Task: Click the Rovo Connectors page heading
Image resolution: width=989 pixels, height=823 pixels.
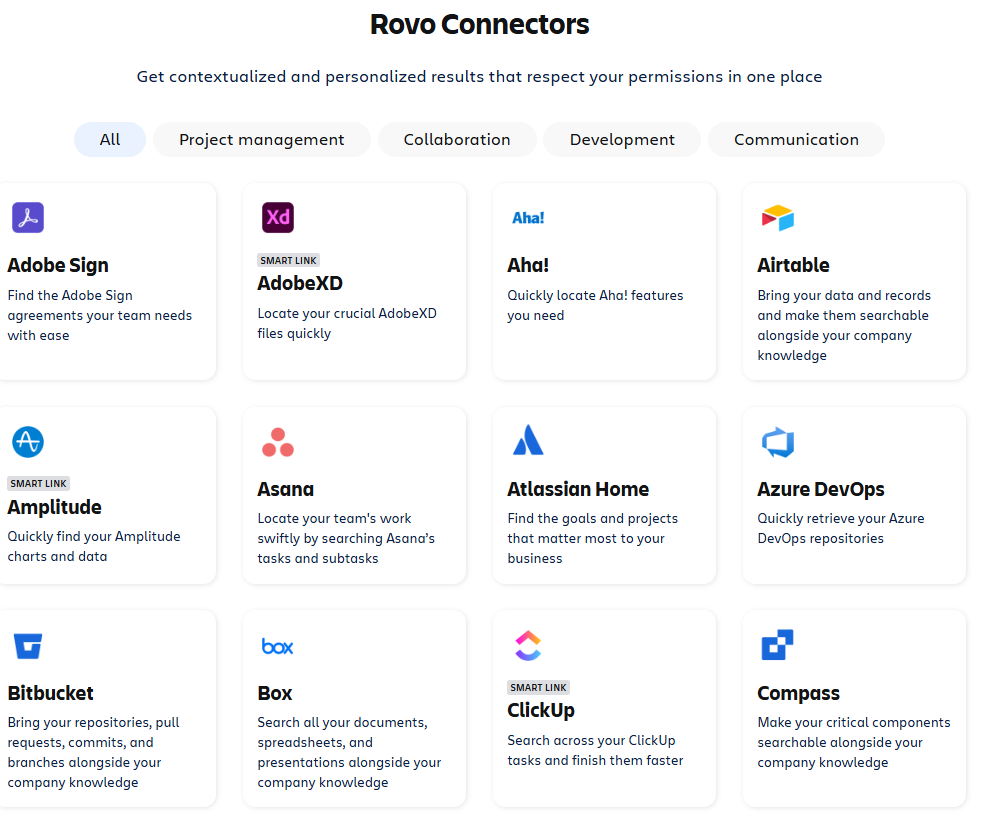Action: 479,25
